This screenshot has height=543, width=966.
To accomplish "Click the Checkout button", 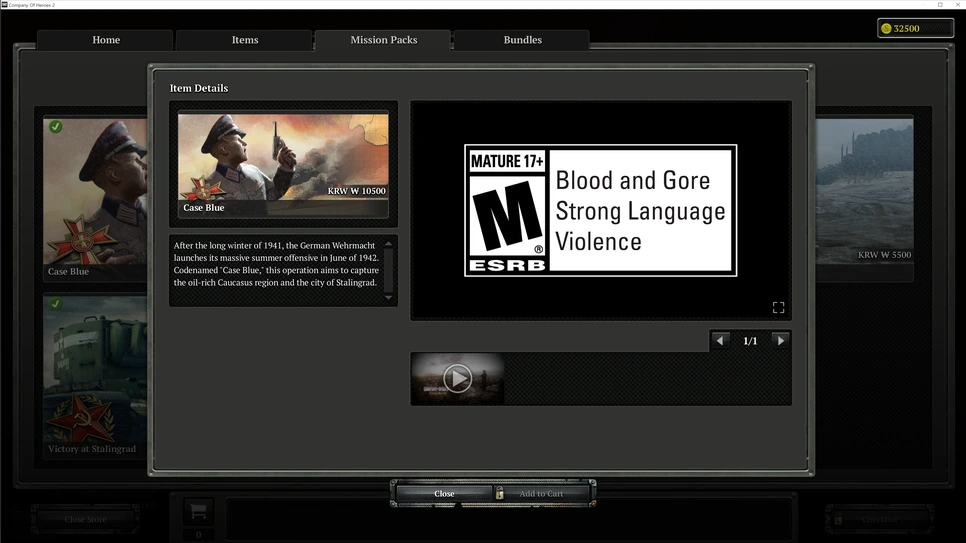I will tap(880, 519).
